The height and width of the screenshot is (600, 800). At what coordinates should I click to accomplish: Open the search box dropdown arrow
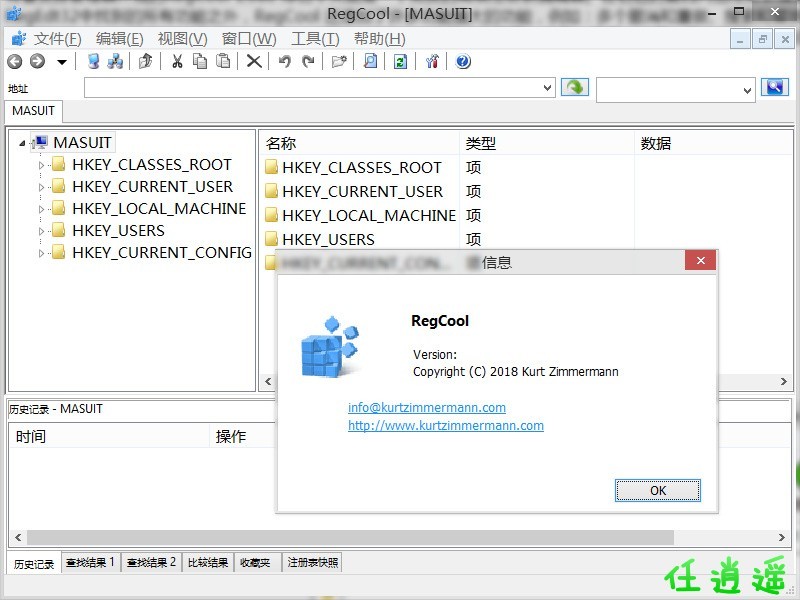(x=747, y=91)
